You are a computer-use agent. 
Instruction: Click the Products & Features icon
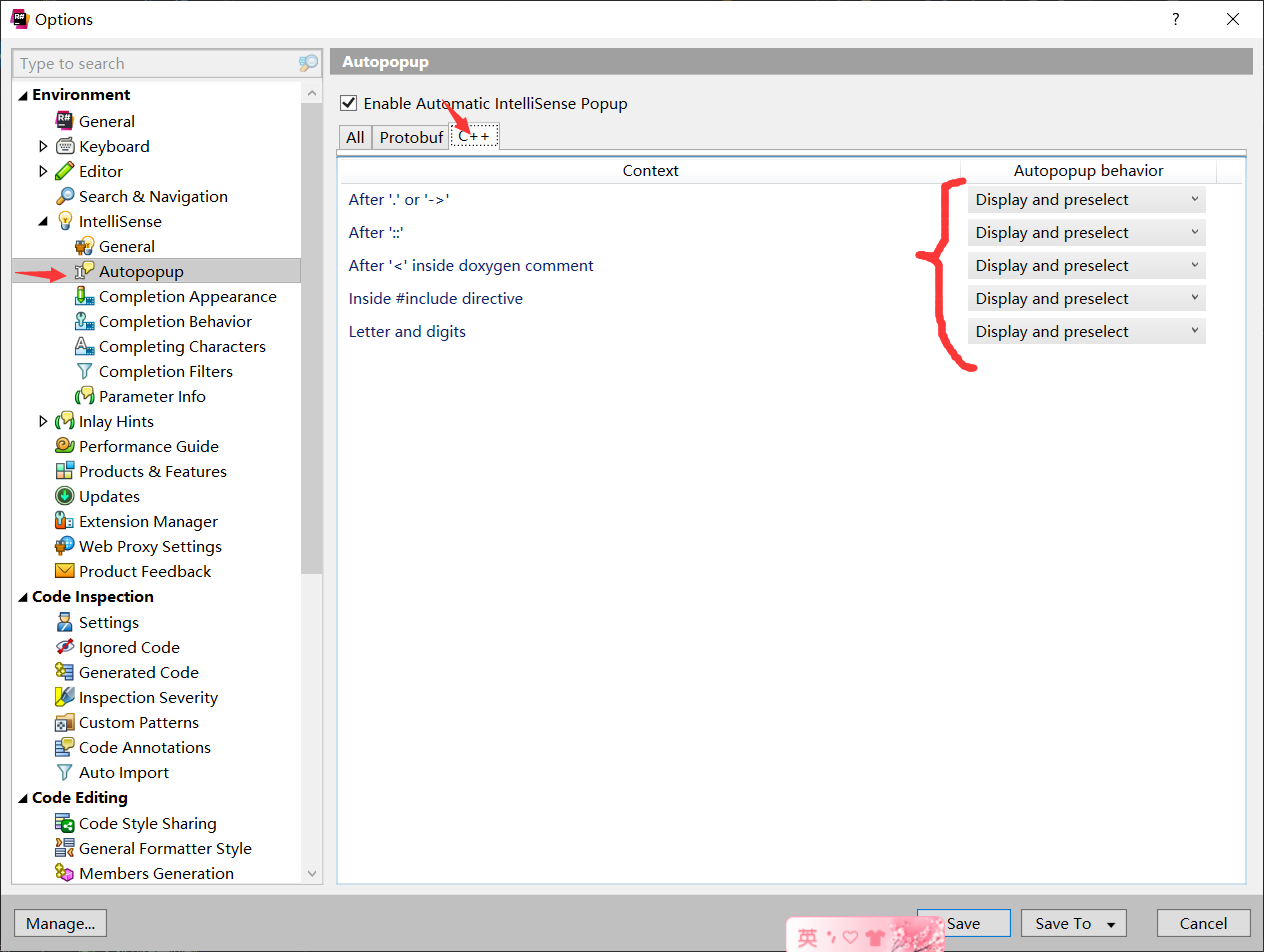coord(64,471)
